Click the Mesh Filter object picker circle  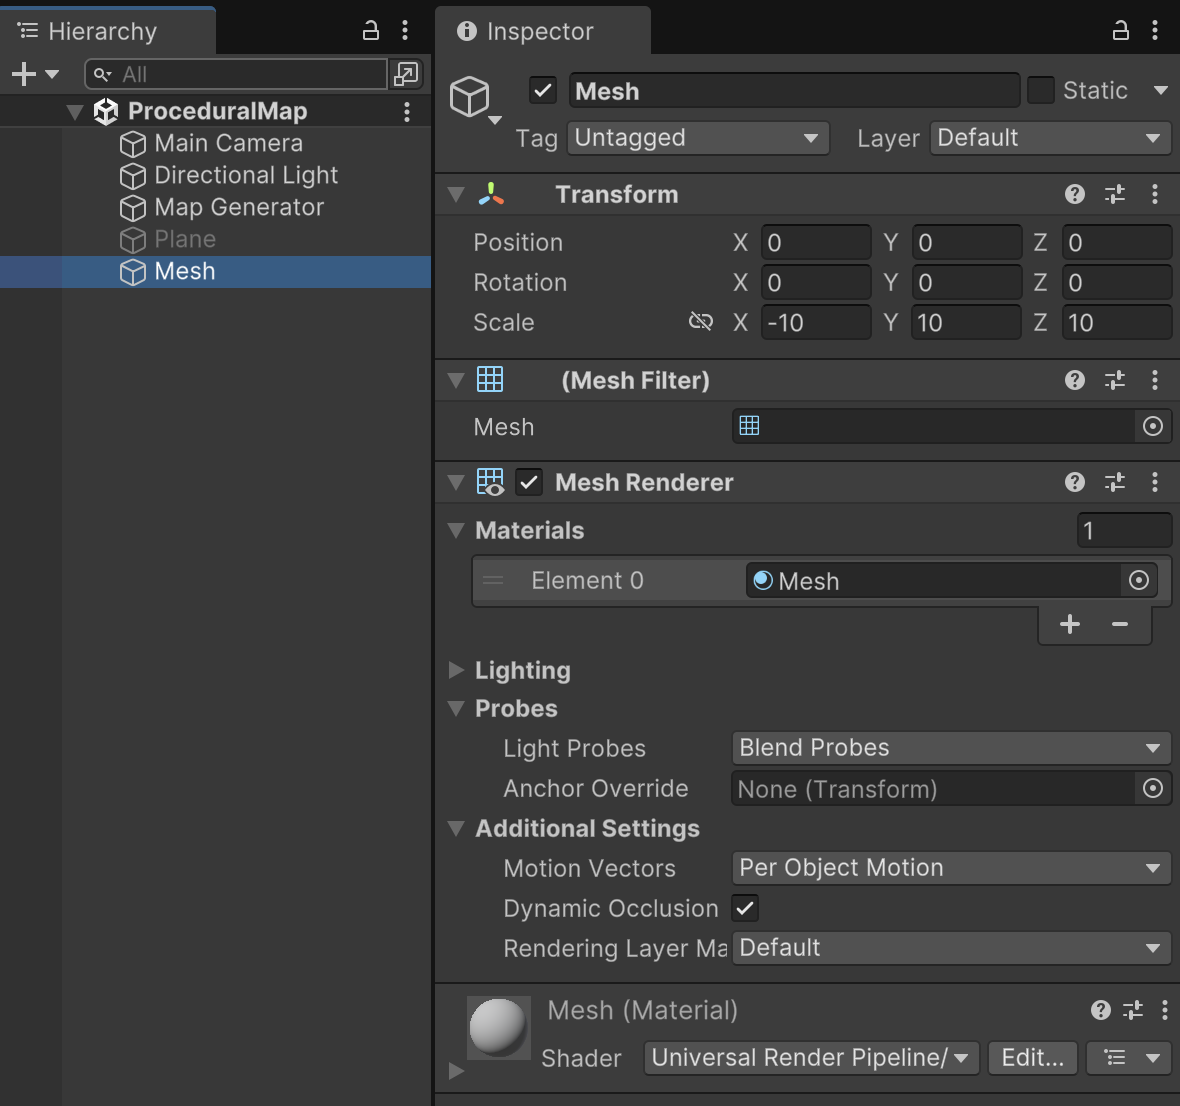(1153, 427)
